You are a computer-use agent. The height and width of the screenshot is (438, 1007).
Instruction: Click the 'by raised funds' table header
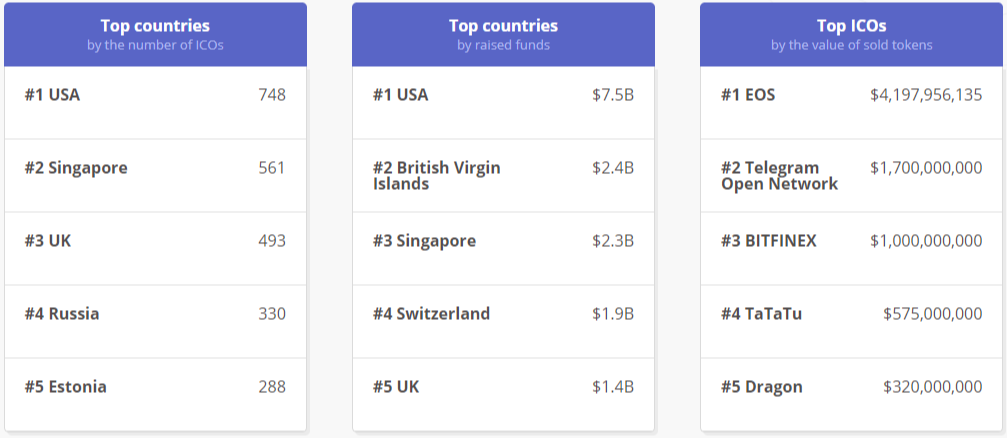pyautogui.click(x=503, y=45)
